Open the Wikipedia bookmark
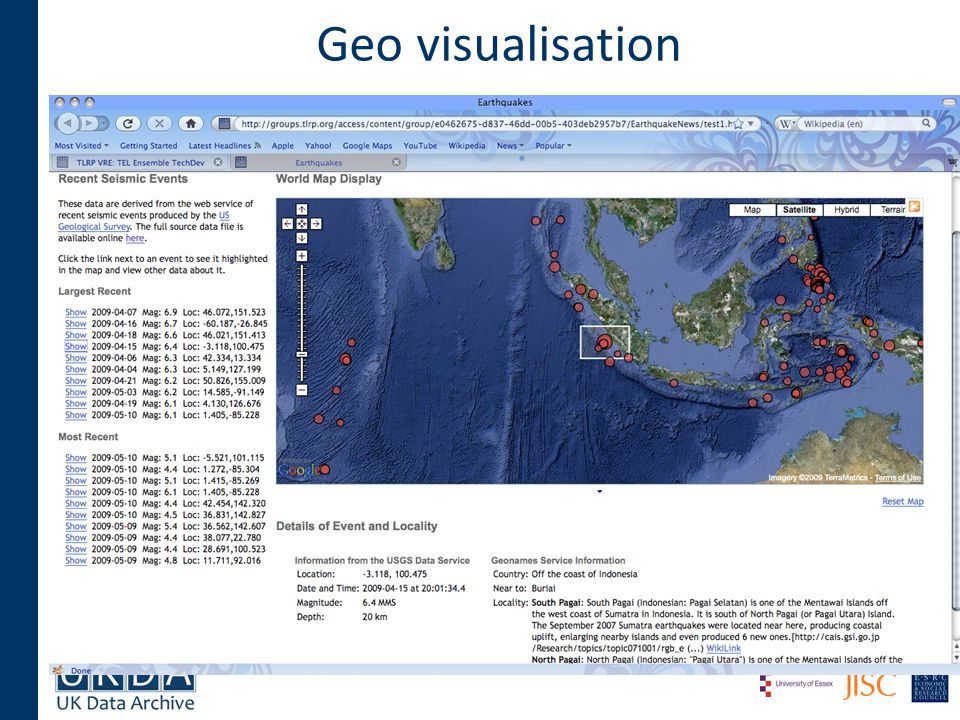 [x=467, y=146]
